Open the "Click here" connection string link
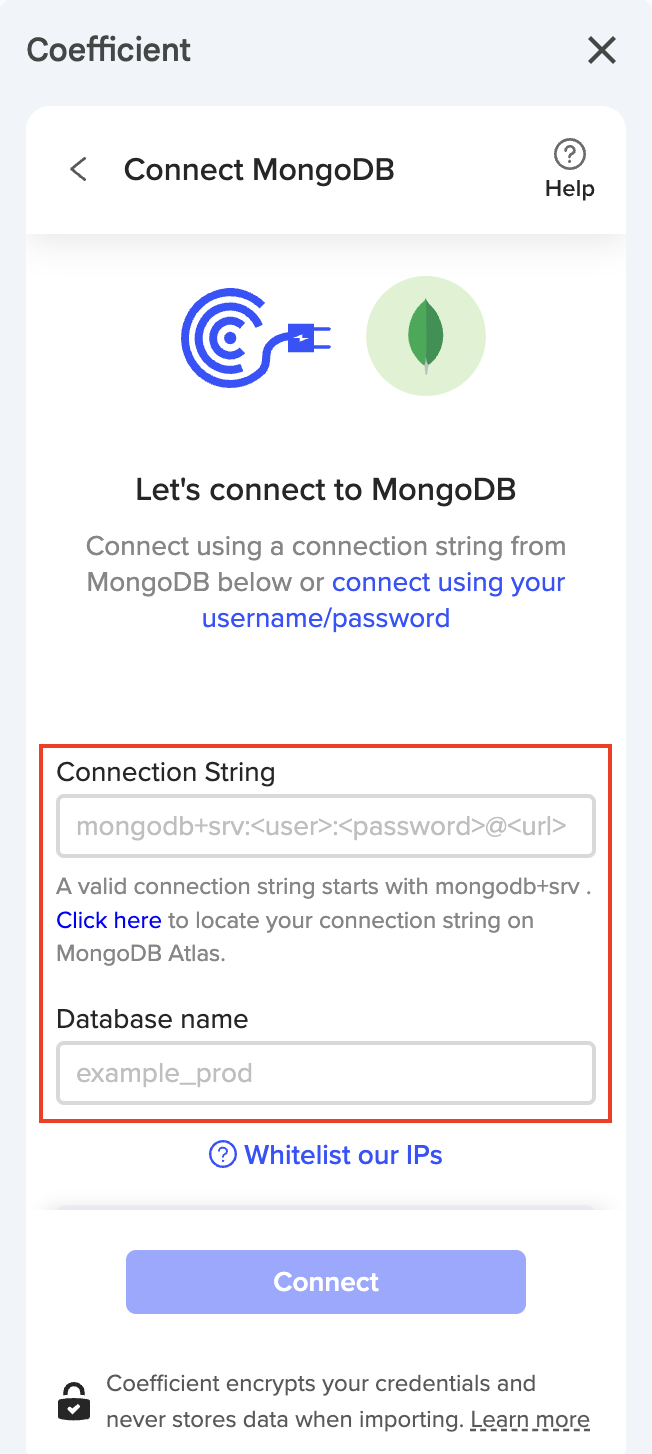652x1454 pixels. tap(109, 920)
